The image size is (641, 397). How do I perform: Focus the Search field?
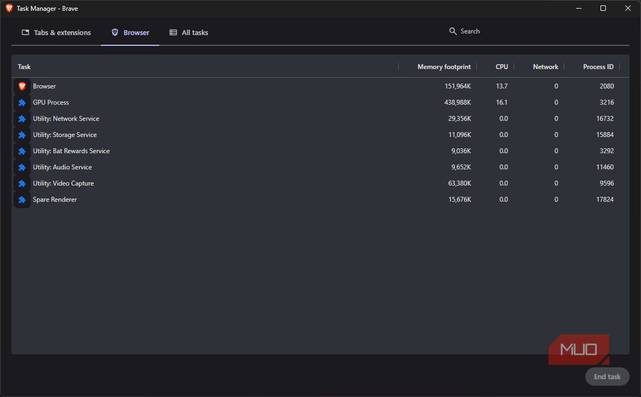coord(536,31)
